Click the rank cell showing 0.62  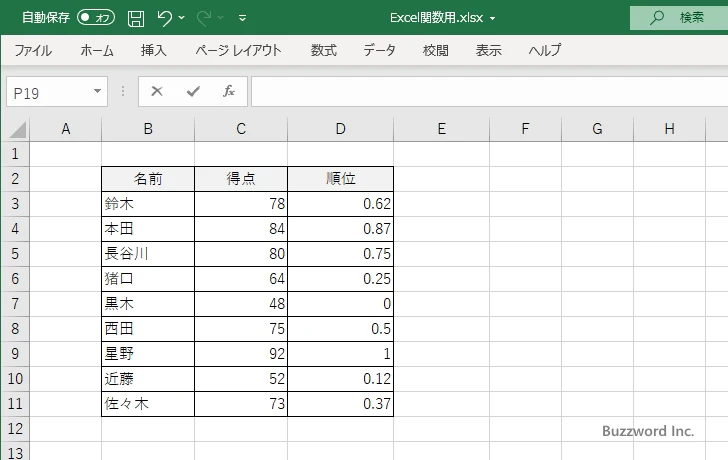tap(340, 204)
